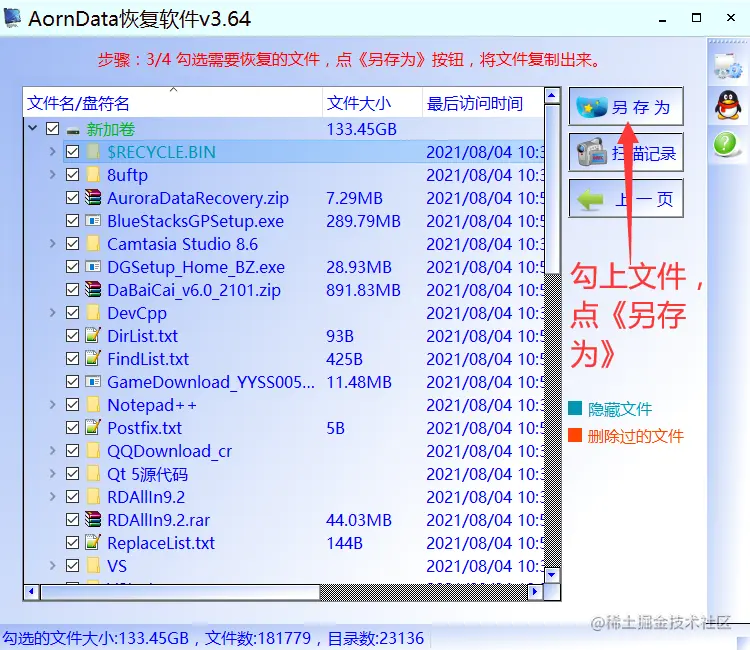Screen dimensions: 750x650
Task: Click the exe icon for BlueStacksGPSetup.exe
Action: click(93, 220)
